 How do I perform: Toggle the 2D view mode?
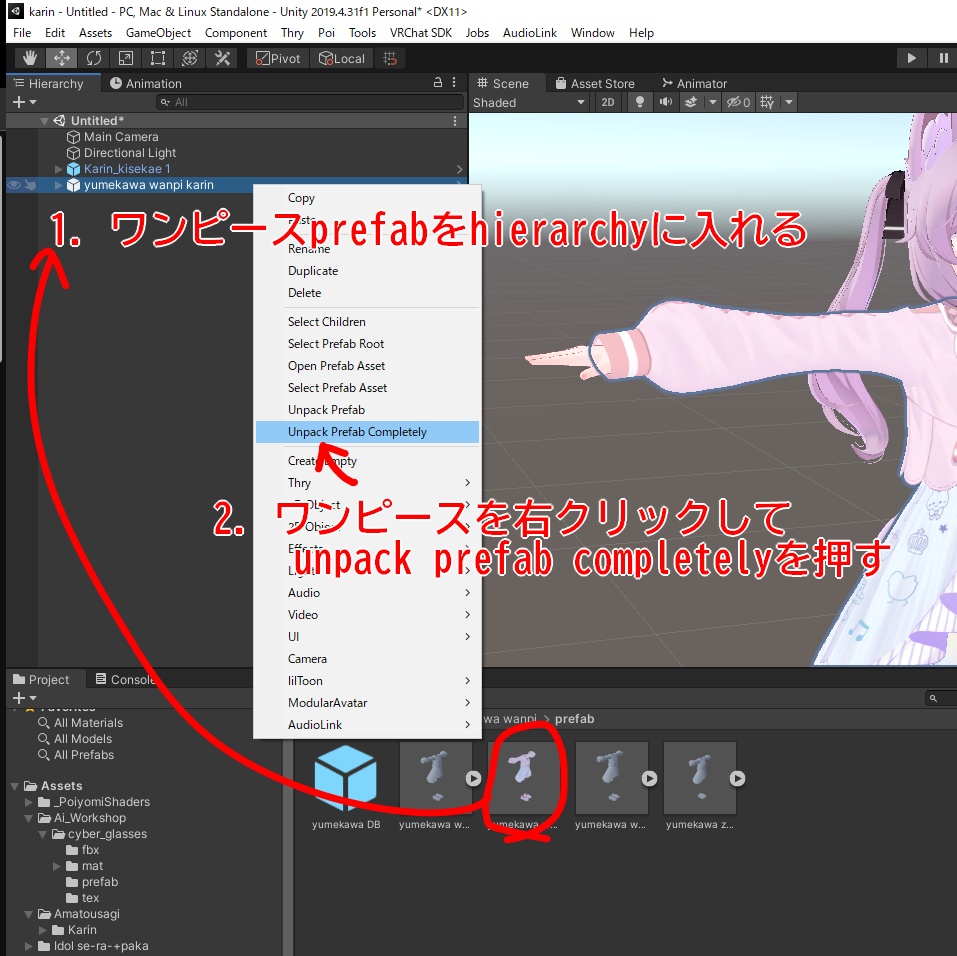click(610, 102)
